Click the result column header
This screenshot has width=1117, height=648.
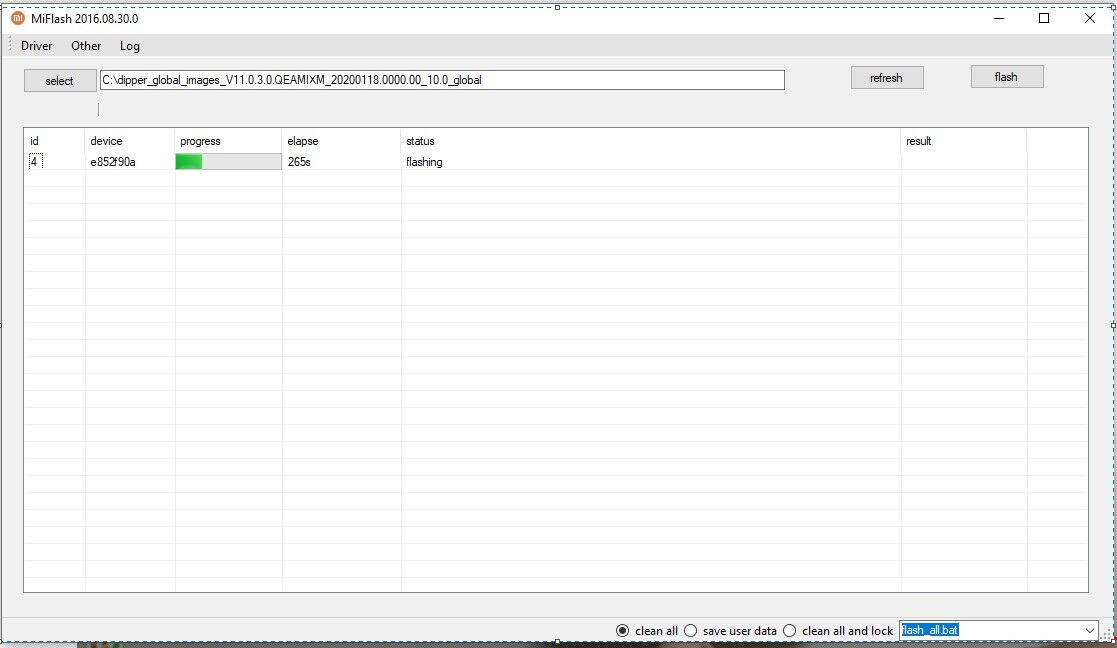pyautogui.click(x=963, y=141)
